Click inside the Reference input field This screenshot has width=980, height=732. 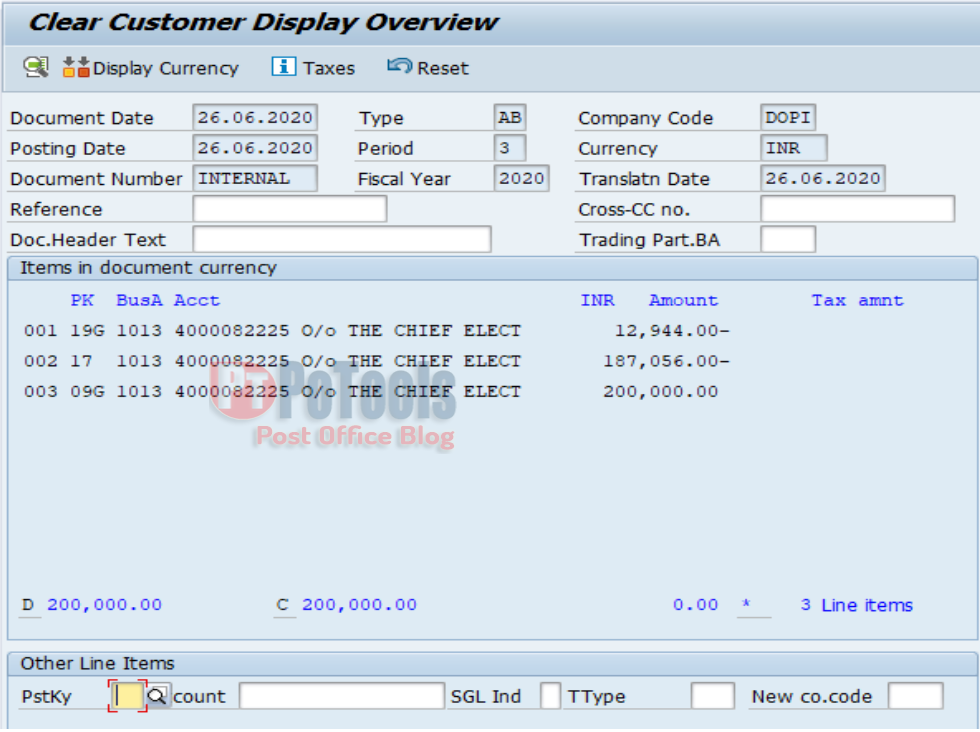[x=290, y=209]
